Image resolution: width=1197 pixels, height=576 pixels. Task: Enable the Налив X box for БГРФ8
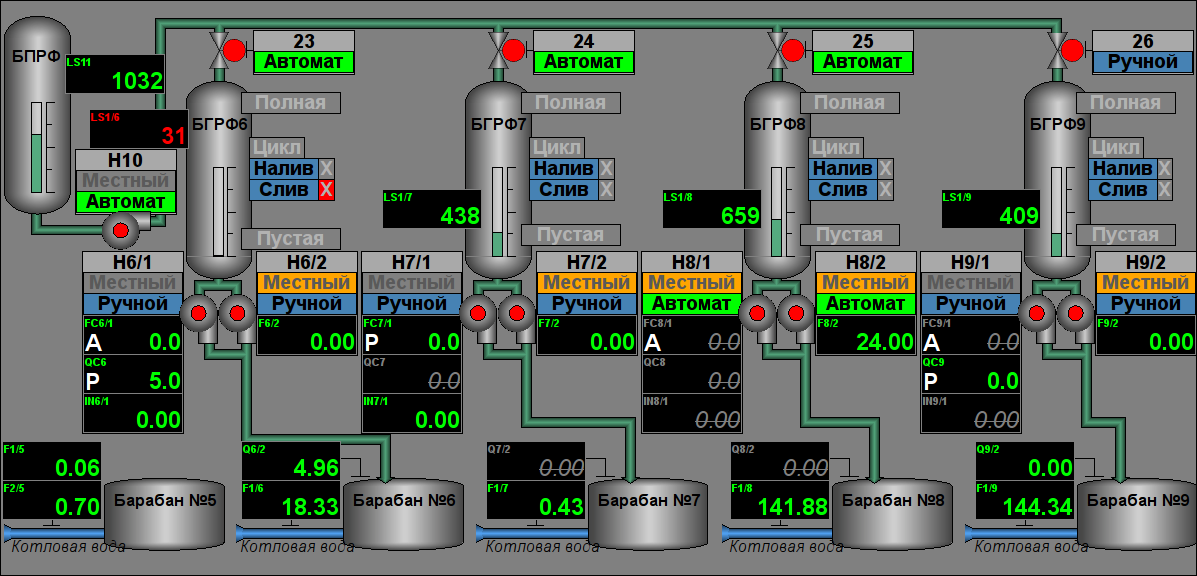pyautogui.click(x=885, y=169)
